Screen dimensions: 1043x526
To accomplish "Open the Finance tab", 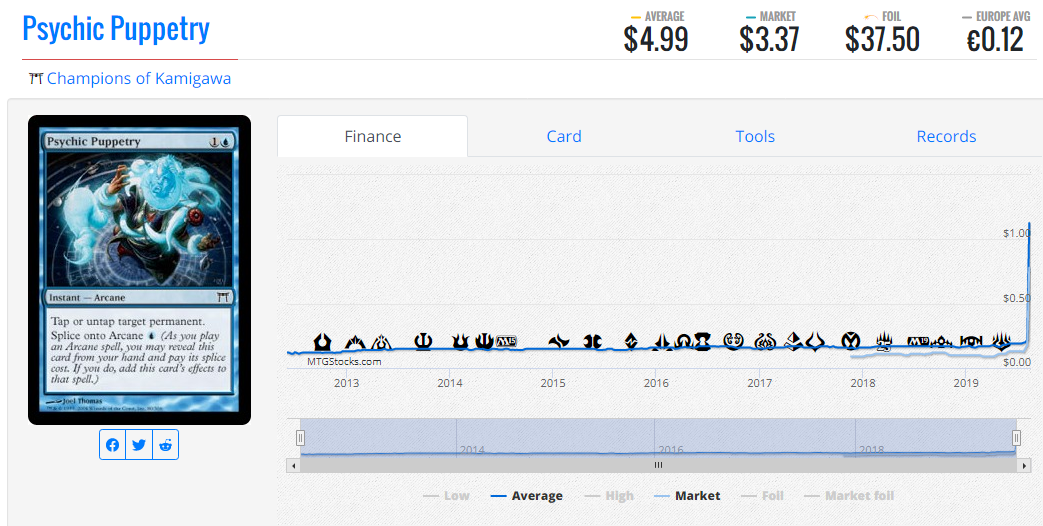I will 372,136.
